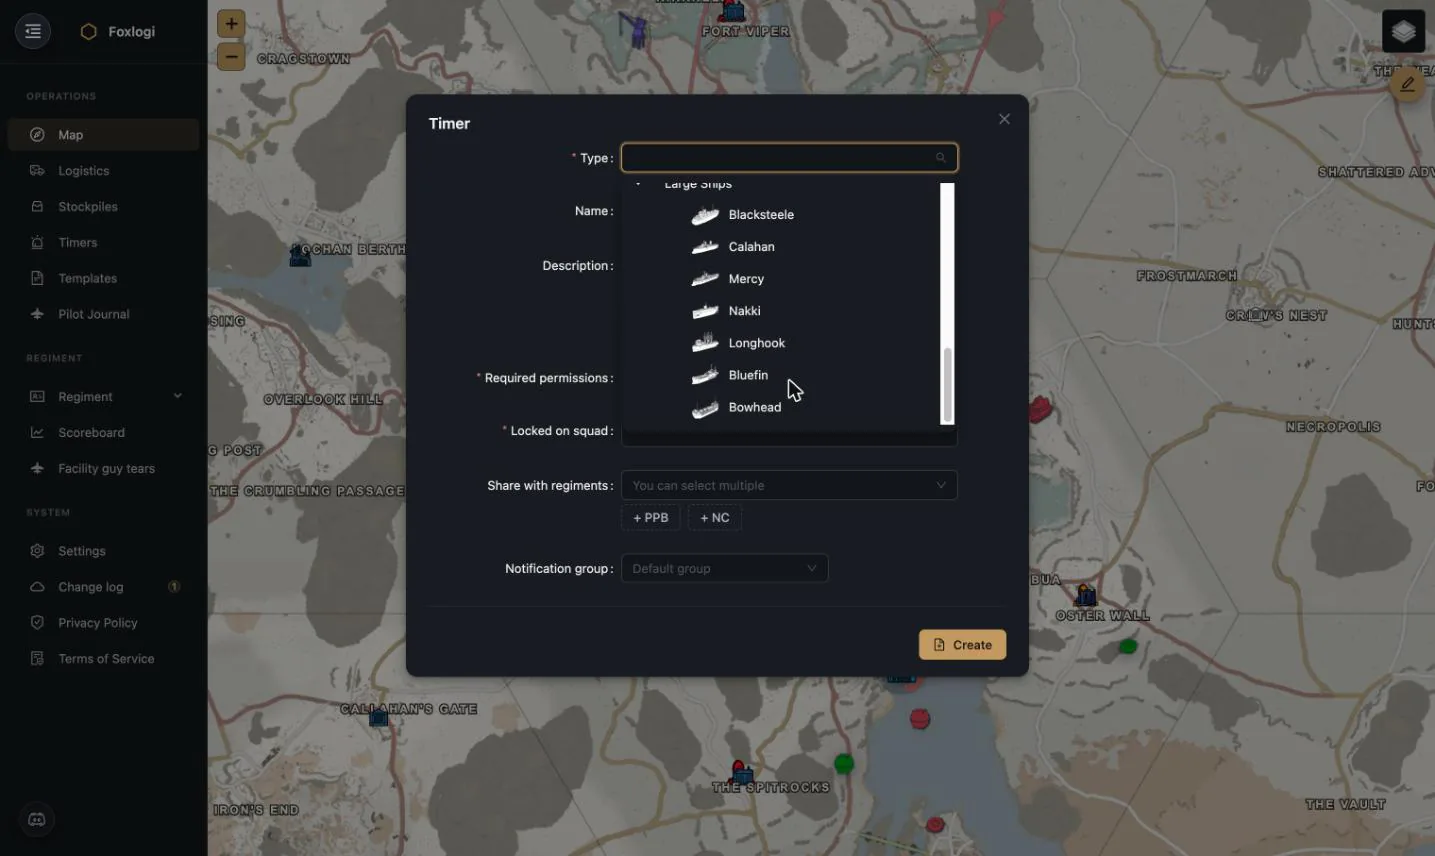Collapse the Large Ships group
The image size is (1435, 856).
click(638, 185)
